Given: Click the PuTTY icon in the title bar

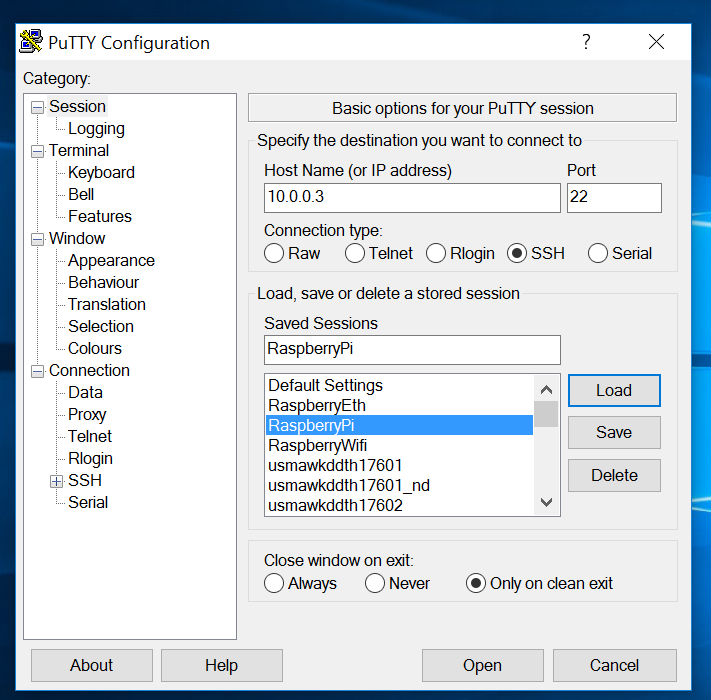Looking at the screenshot, I should coord(31,42).
